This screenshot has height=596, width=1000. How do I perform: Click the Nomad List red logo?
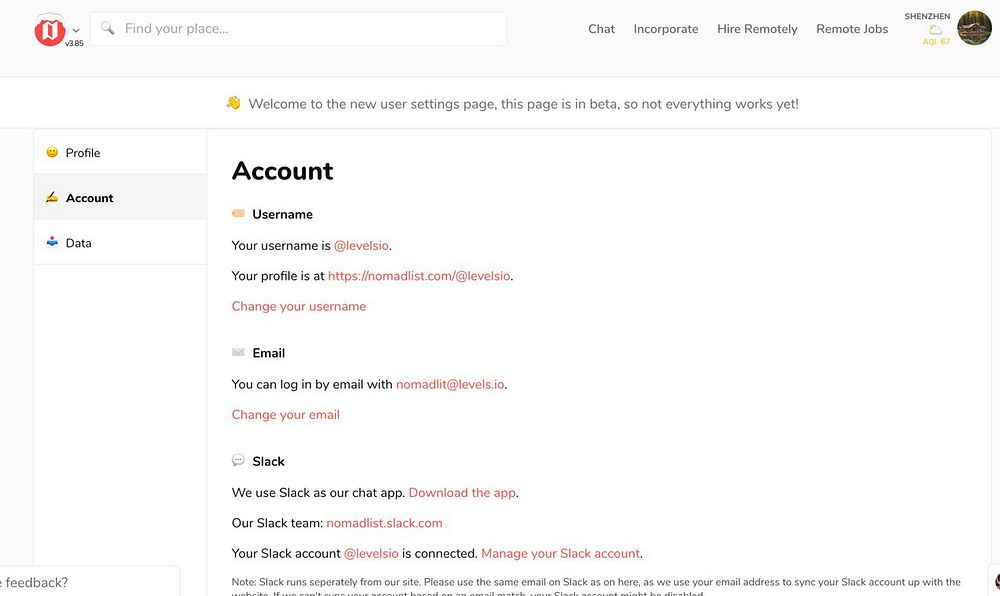click(50, 30)
